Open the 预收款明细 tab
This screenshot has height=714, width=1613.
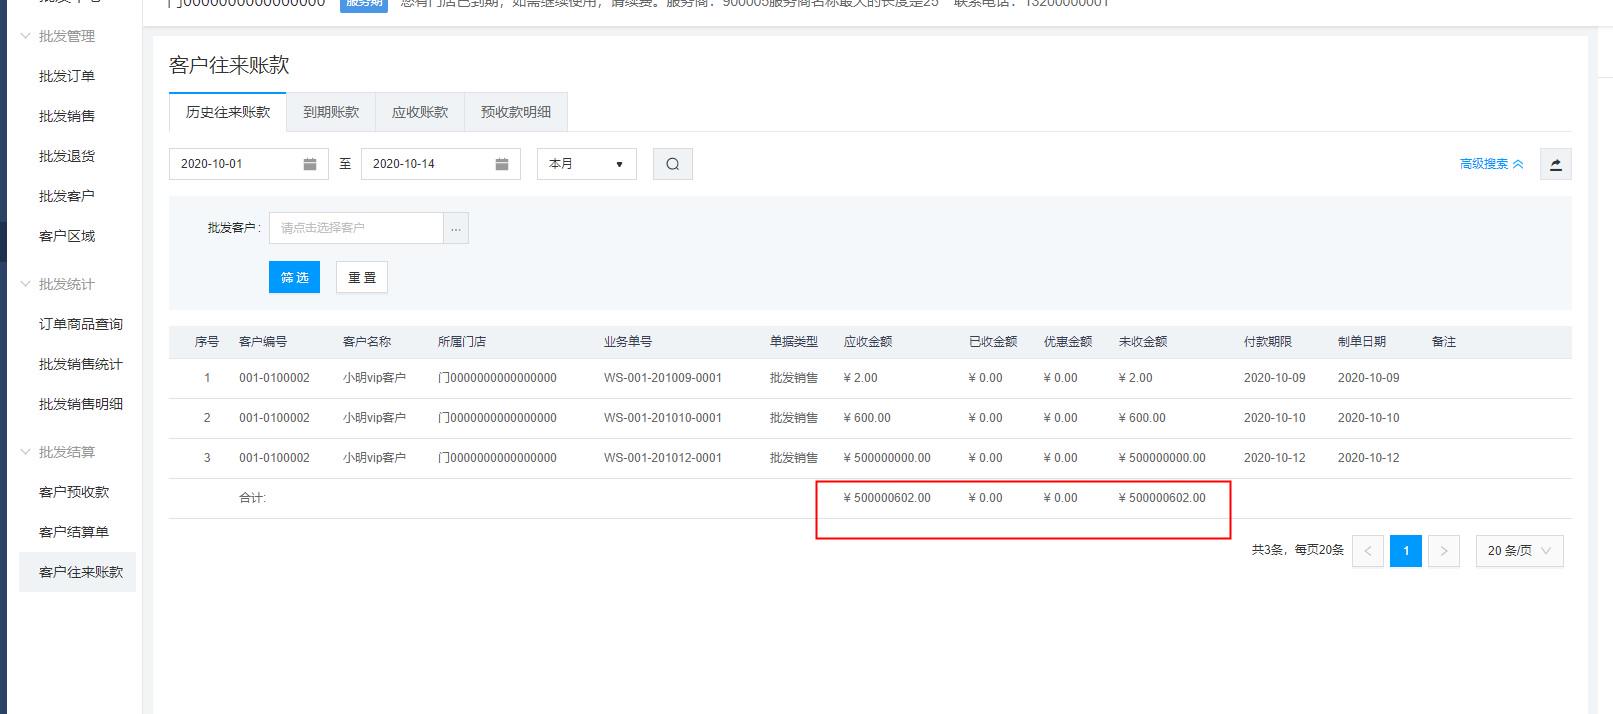(515, 112)
